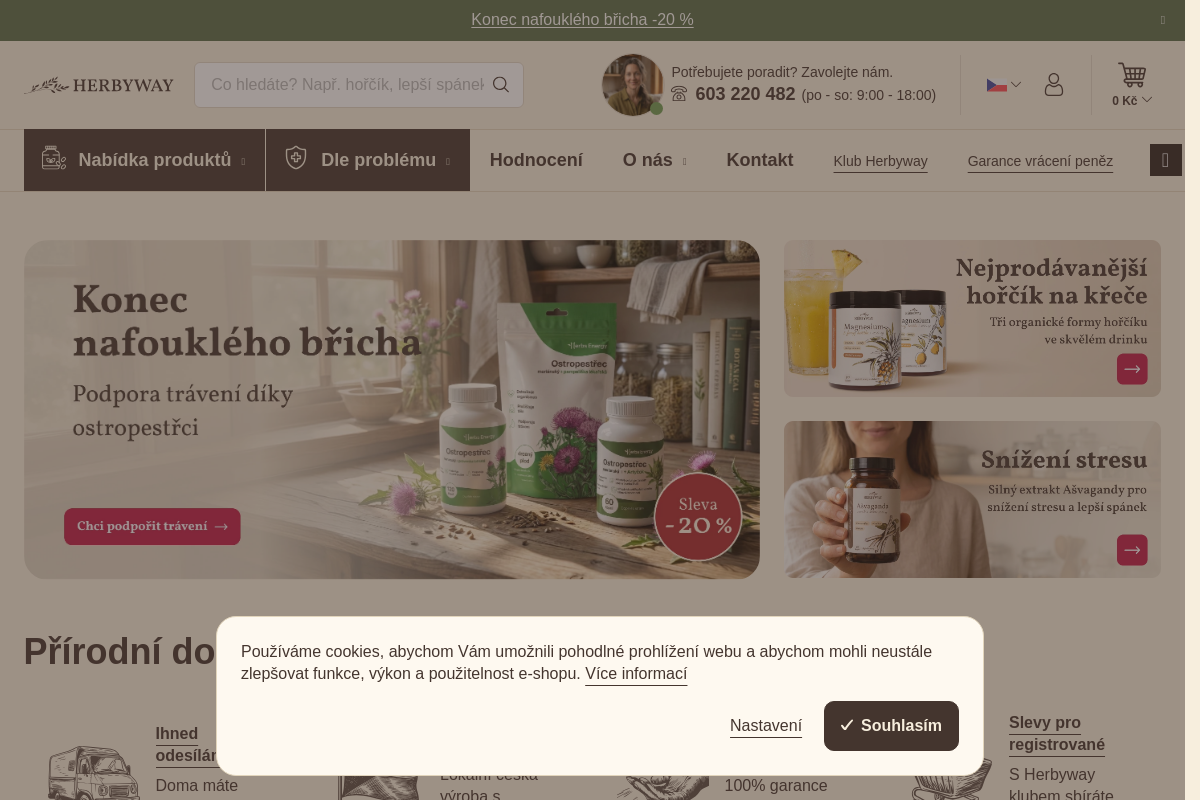Click the search magnifier icon
The image size is (1200, 800).
click(501, 85)
